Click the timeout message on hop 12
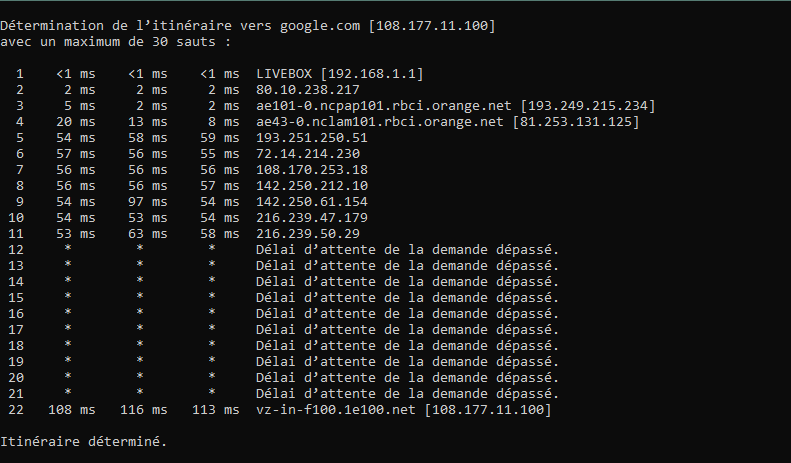 pos(407,250)
